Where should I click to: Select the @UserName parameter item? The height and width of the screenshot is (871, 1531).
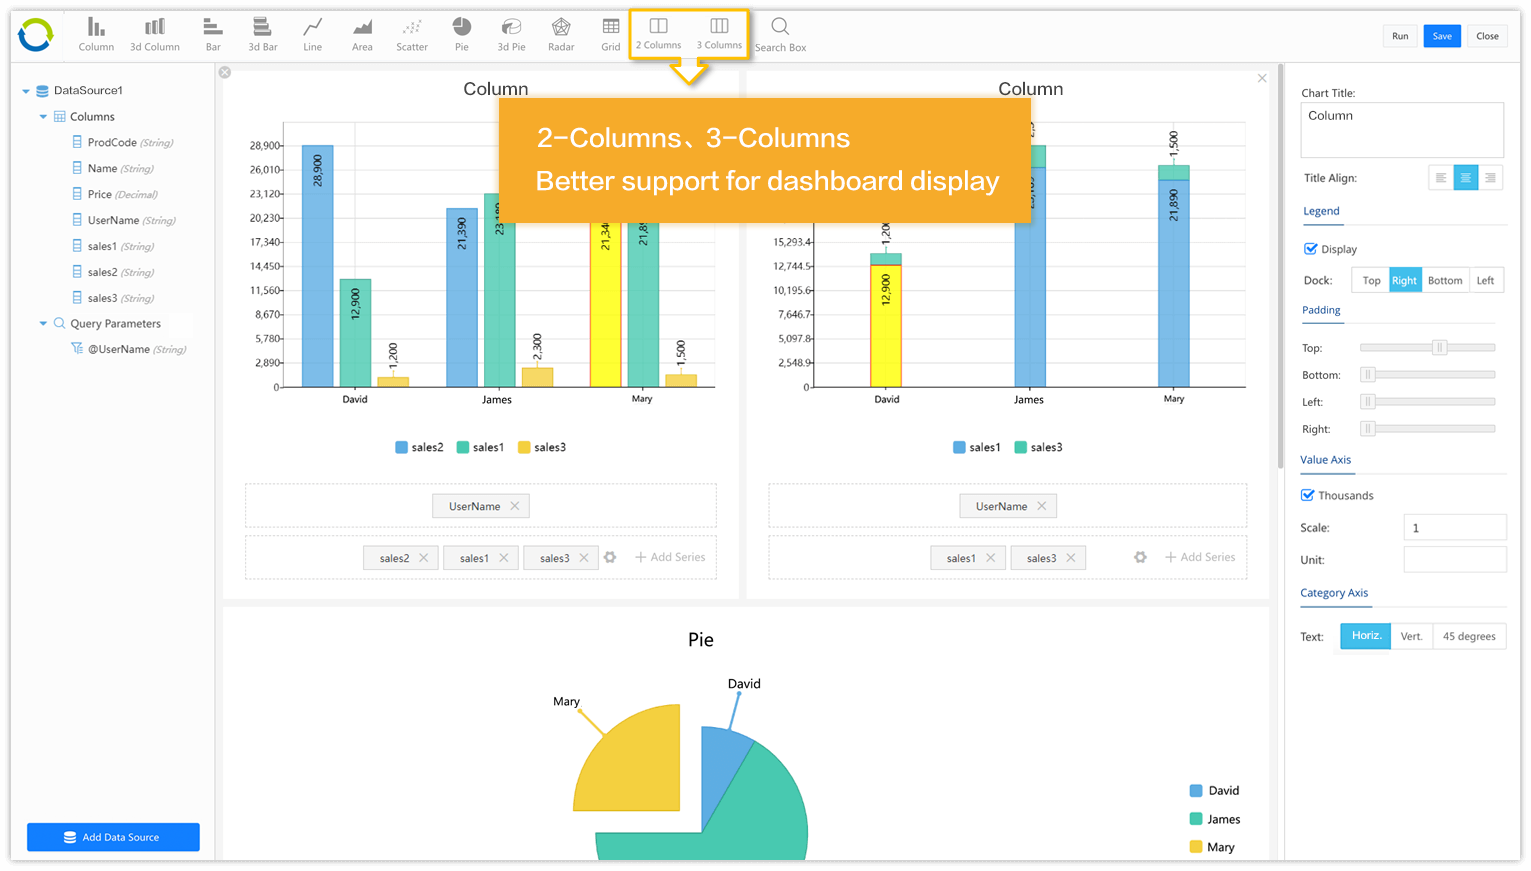click(x=128, y=349)
